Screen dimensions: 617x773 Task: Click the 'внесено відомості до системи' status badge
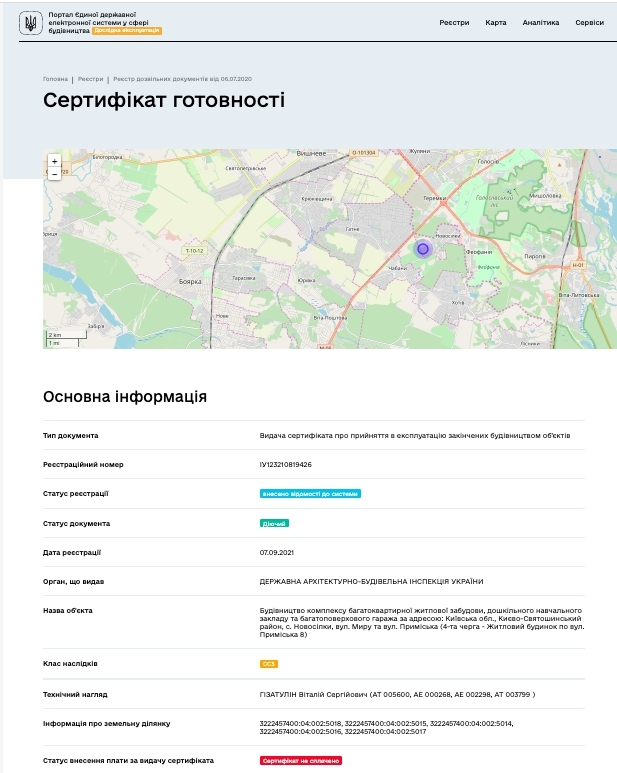click(x=310, y=493)
